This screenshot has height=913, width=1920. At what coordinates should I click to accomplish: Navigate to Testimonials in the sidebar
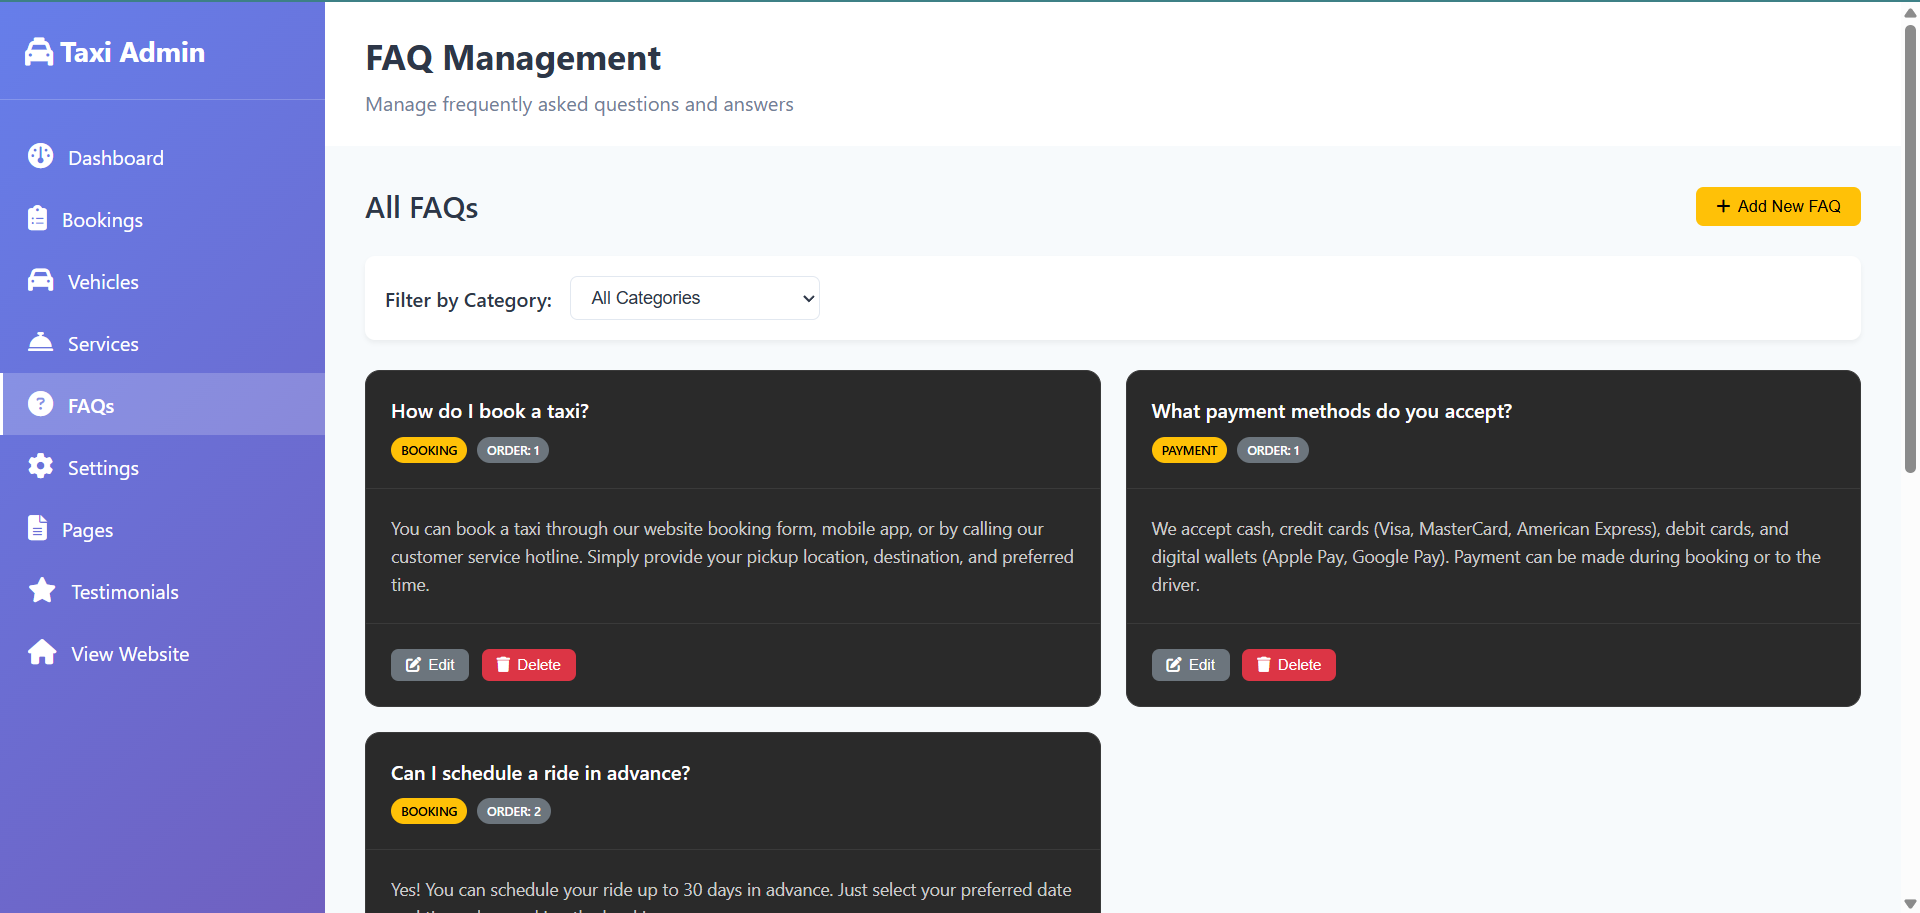(124, 591)
